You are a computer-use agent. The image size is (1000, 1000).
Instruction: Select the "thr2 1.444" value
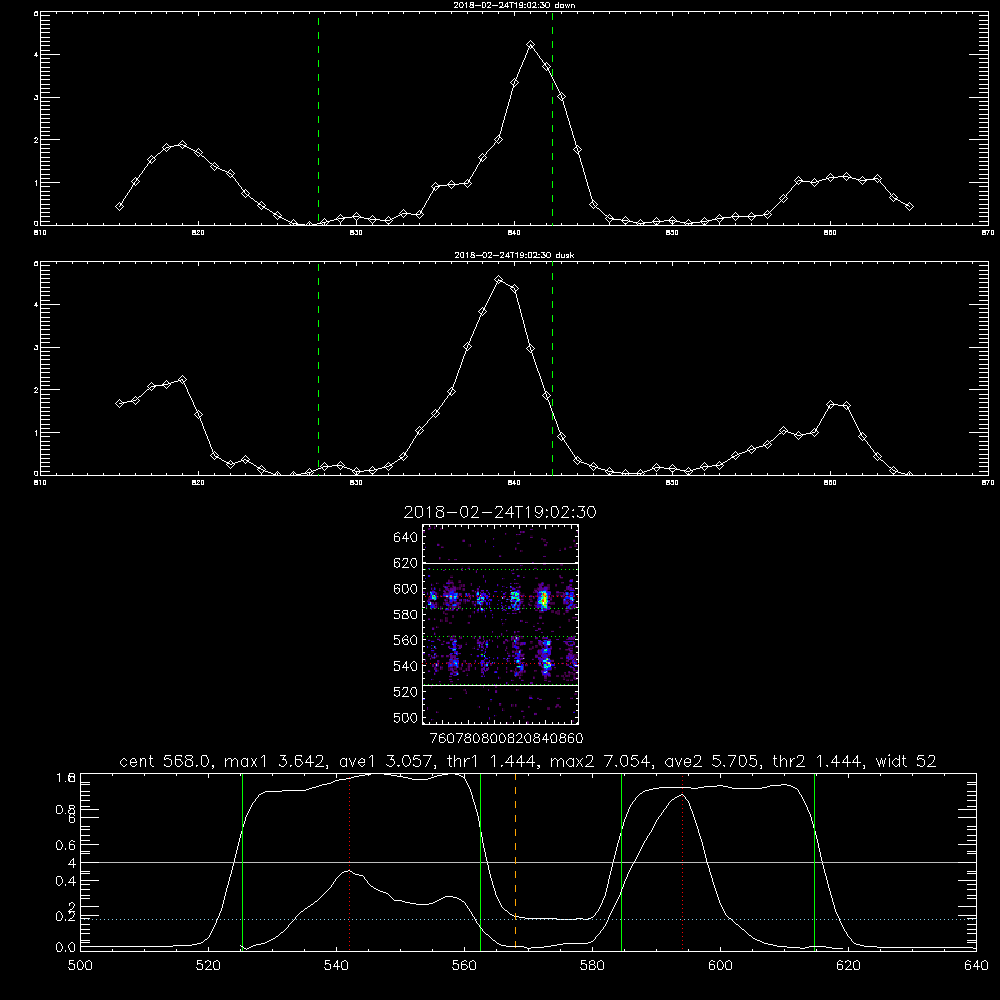(818, 761)
